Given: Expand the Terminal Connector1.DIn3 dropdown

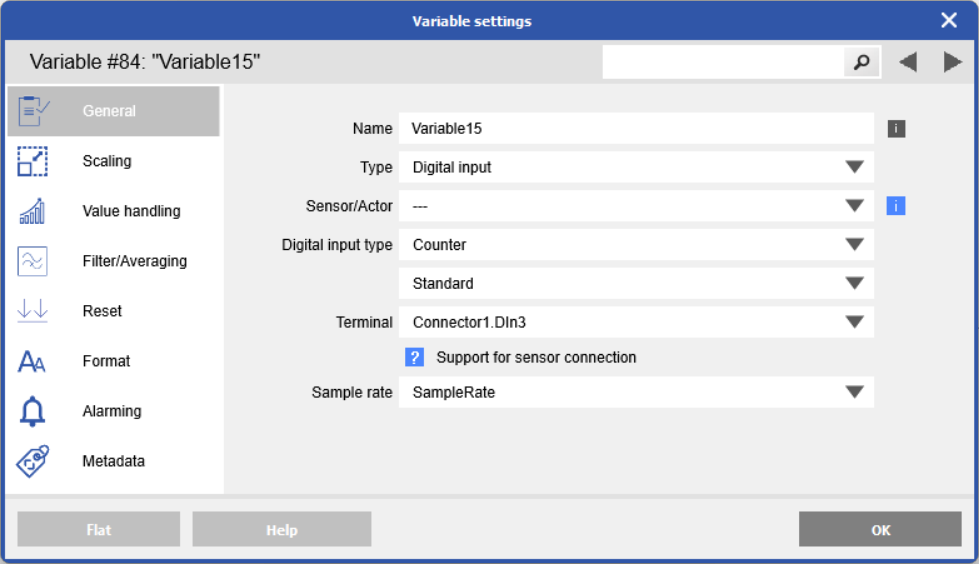Looking at the screenshot, I should coord(854,322).
